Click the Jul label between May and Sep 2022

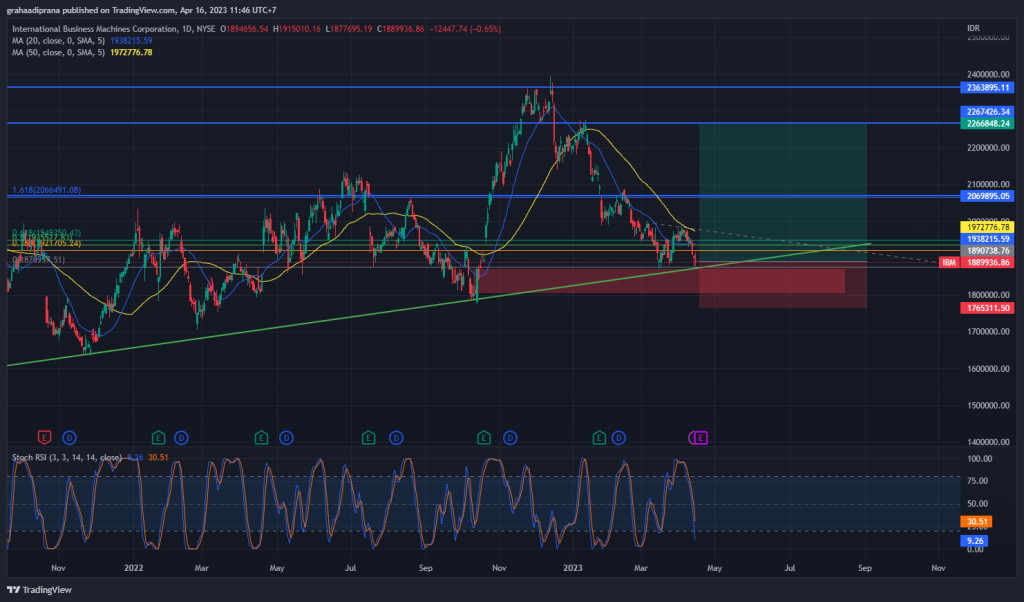point(350,567)
